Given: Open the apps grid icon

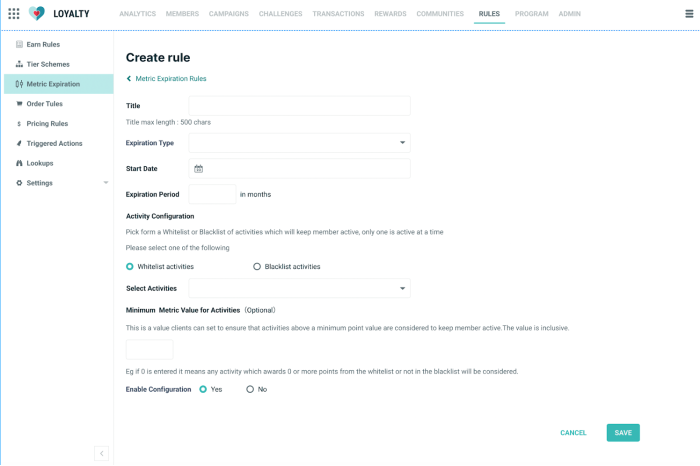Looking at the screenshot, I should (x=14, y=14).
